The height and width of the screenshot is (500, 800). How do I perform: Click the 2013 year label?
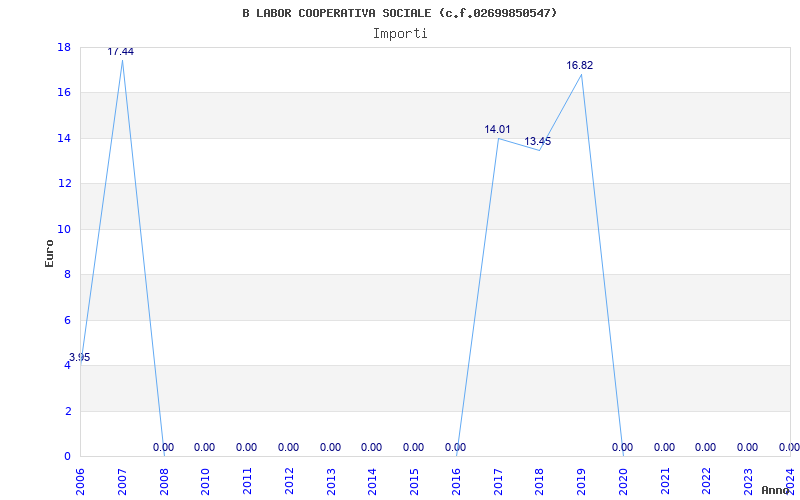click(x=331, y=482)
